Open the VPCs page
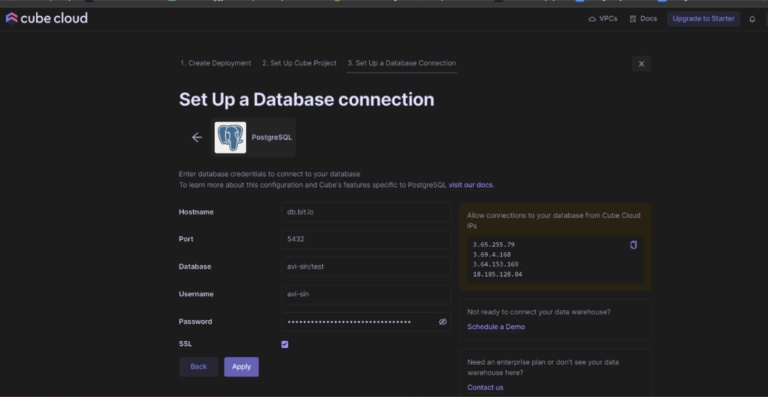Viewport: 768px width, 397px height. coord(603,19)
